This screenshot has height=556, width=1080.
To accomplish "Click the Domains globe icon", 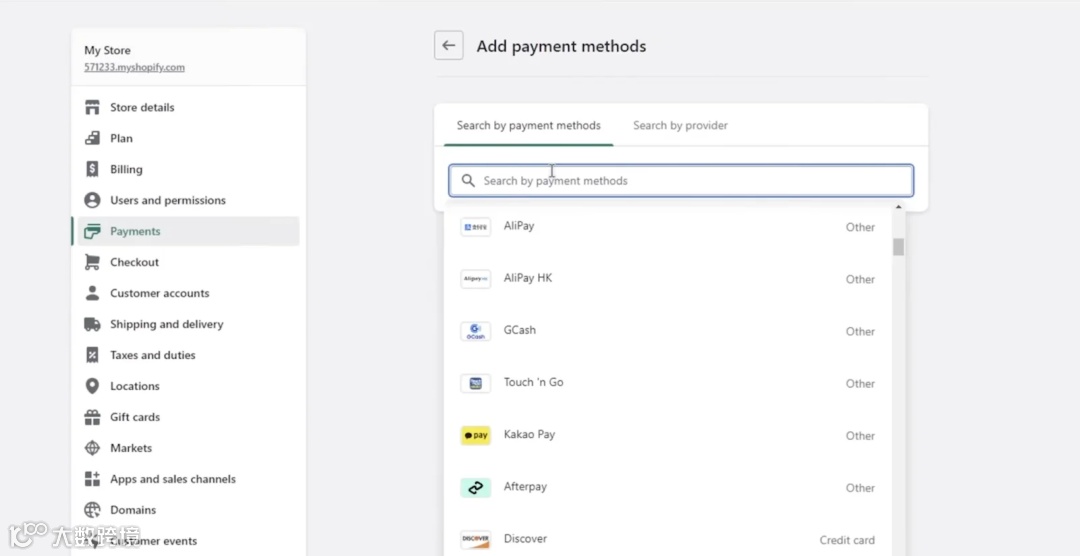I will coord(92,511).
